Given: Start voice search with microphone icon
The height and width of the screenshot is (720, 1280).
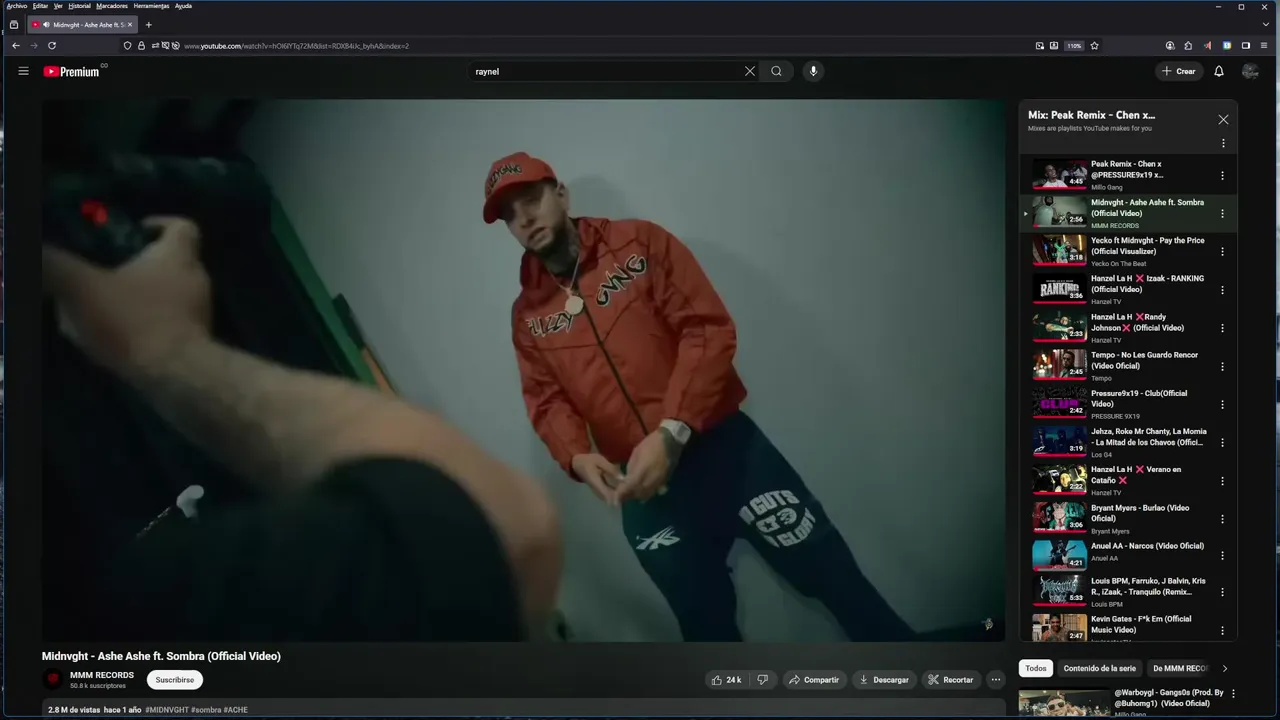Looking at the screenshot, I should pyautogui.click(x=813, y=71).
